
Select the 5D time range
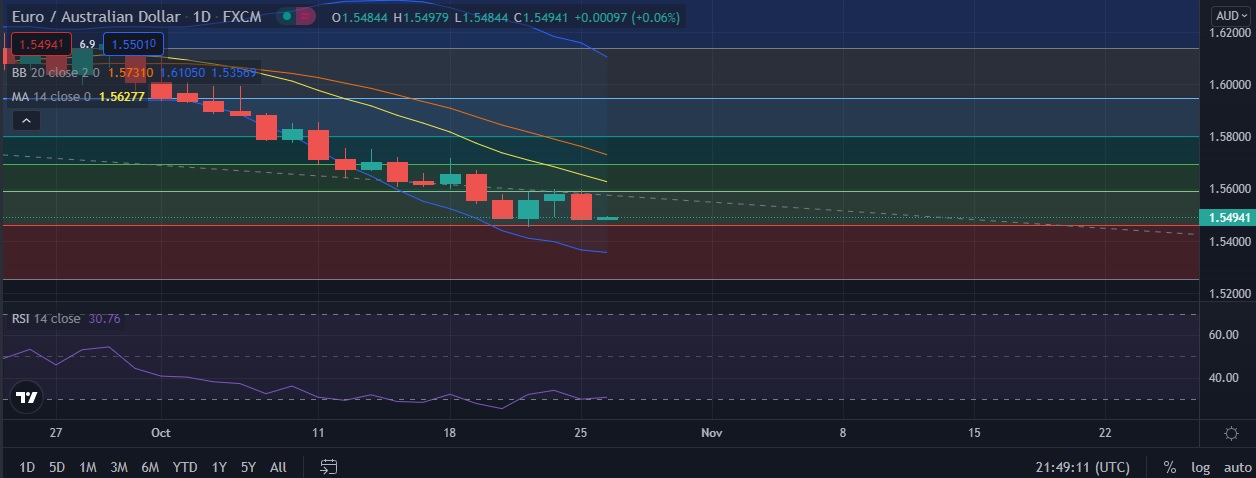(x=57, y=467)
